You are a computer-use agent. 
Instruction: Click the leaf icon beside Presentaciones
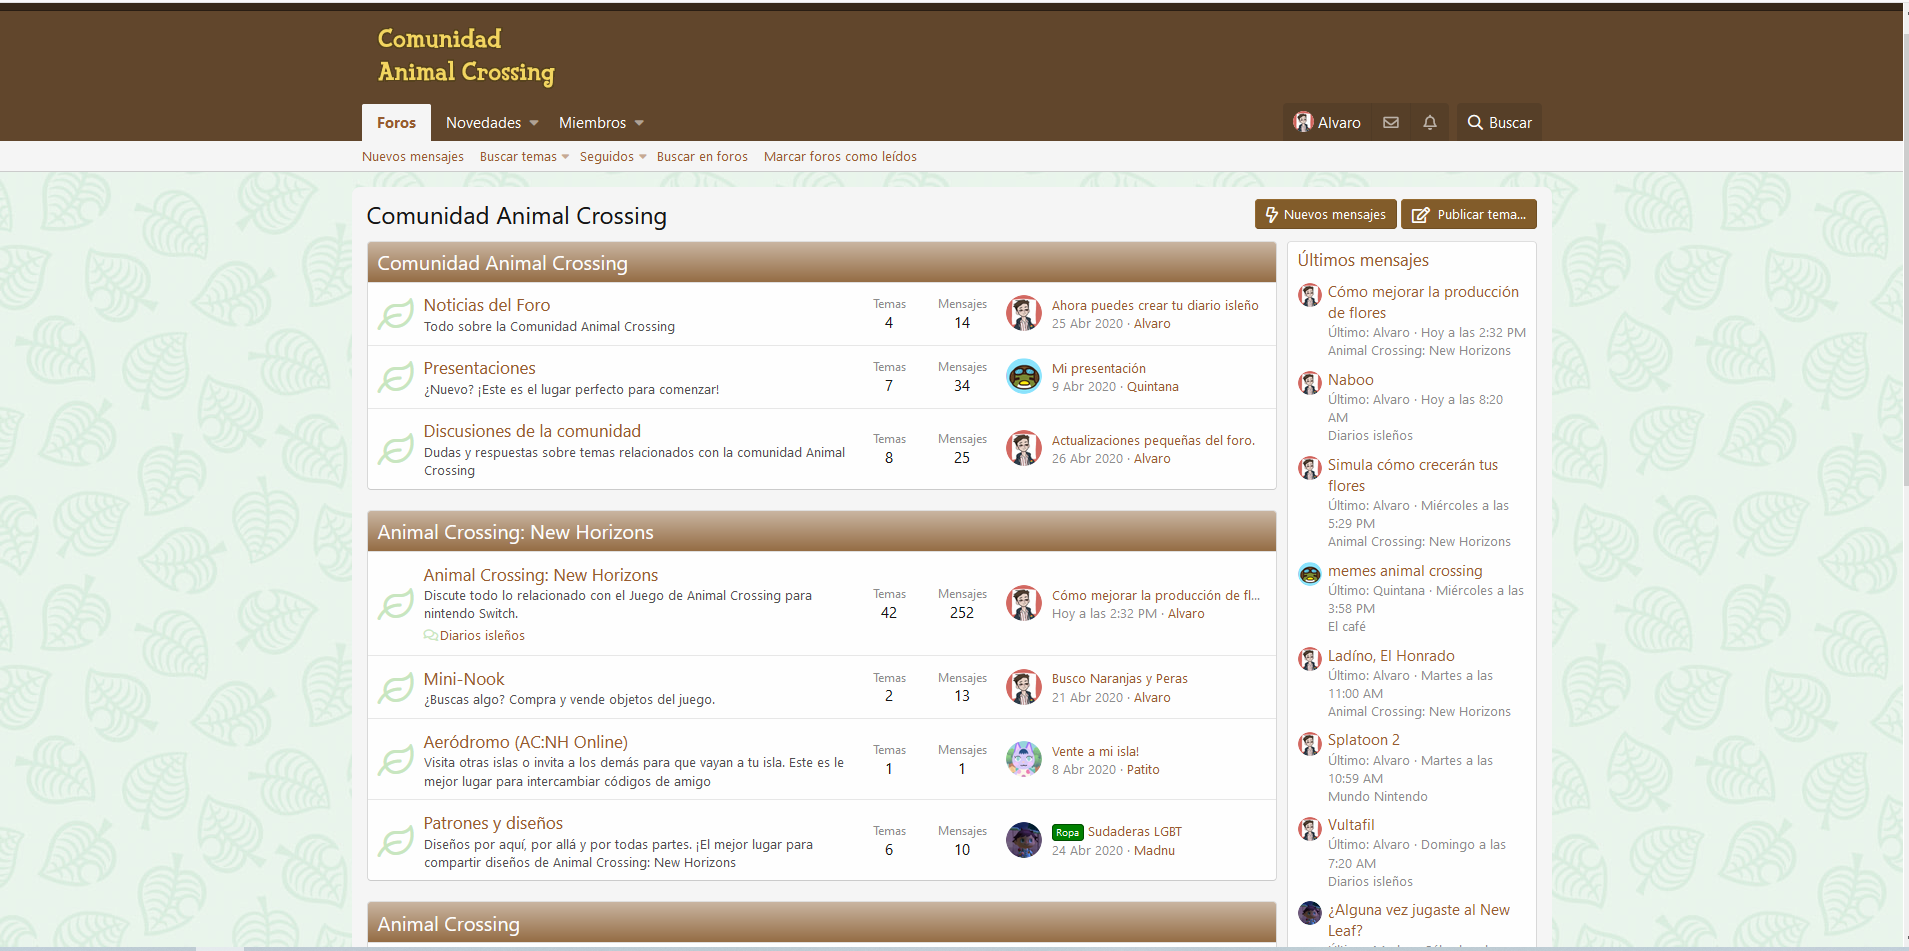396,378
